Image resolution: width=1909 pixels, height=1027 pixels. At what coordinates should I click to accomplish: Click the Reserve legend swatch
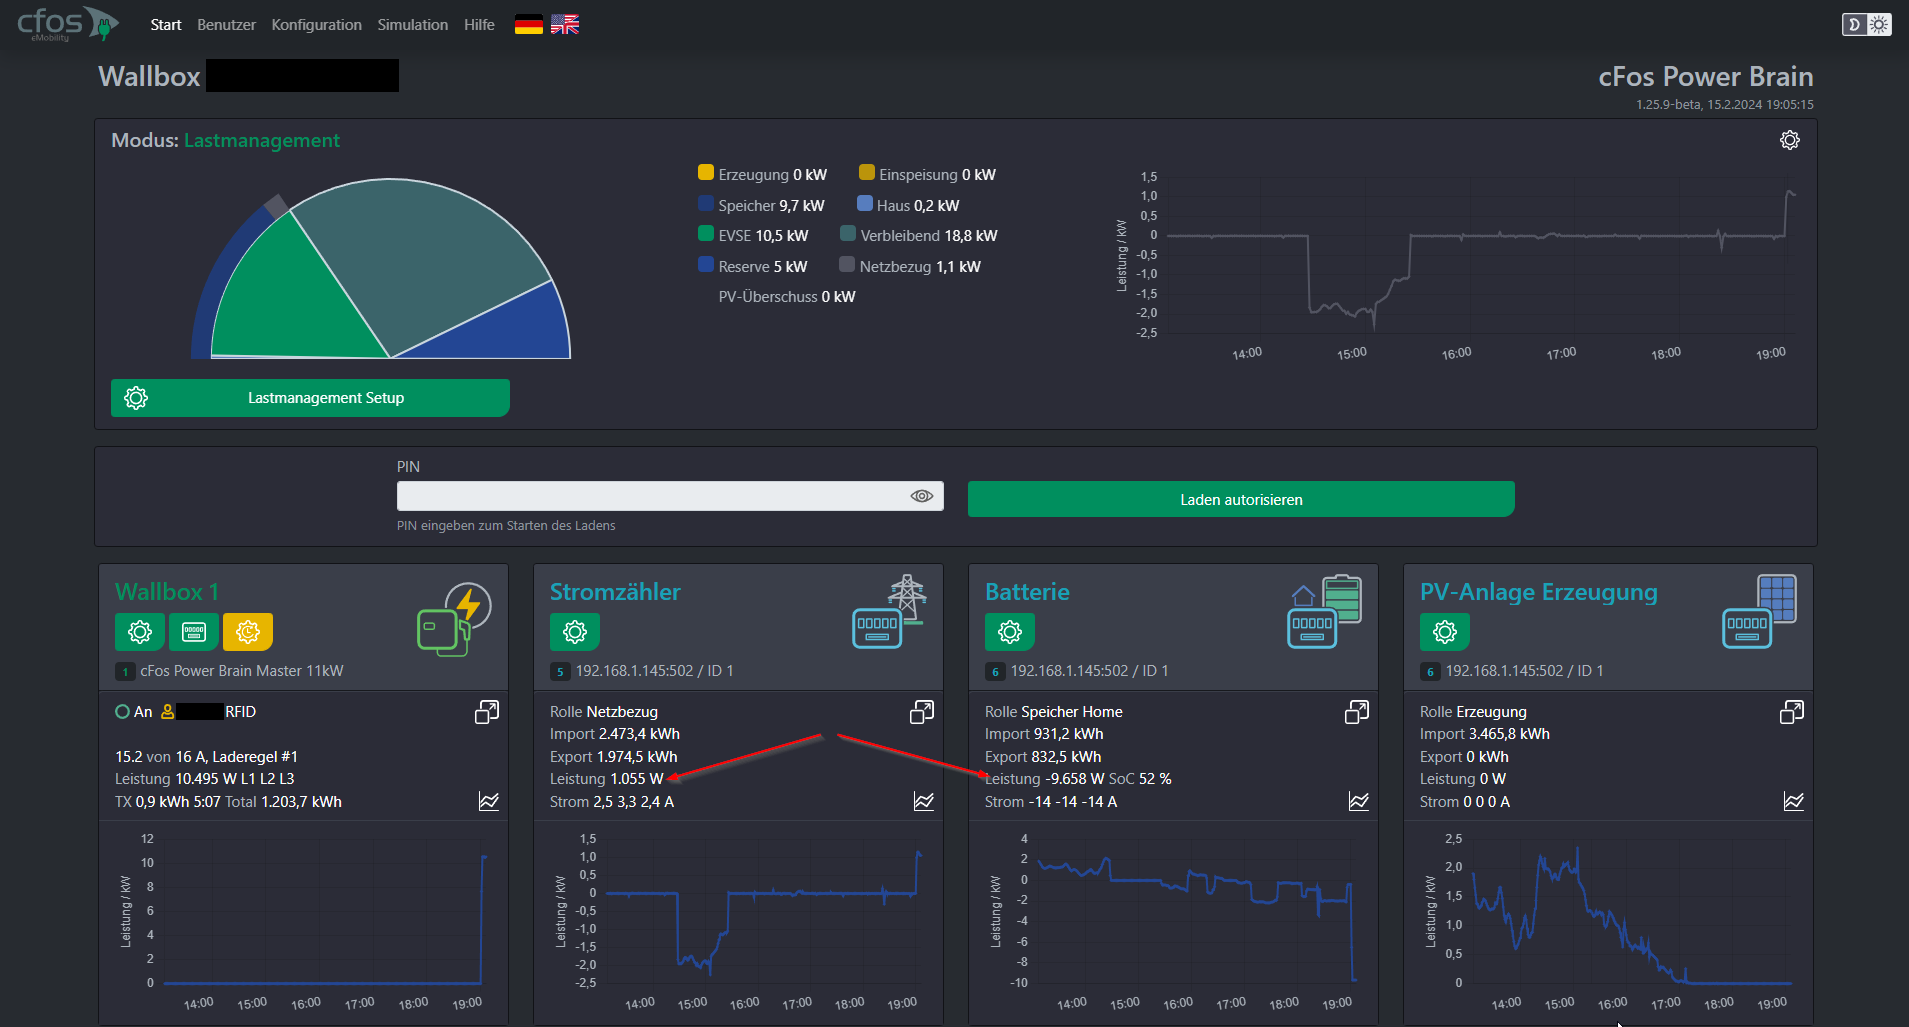point(706,265)
